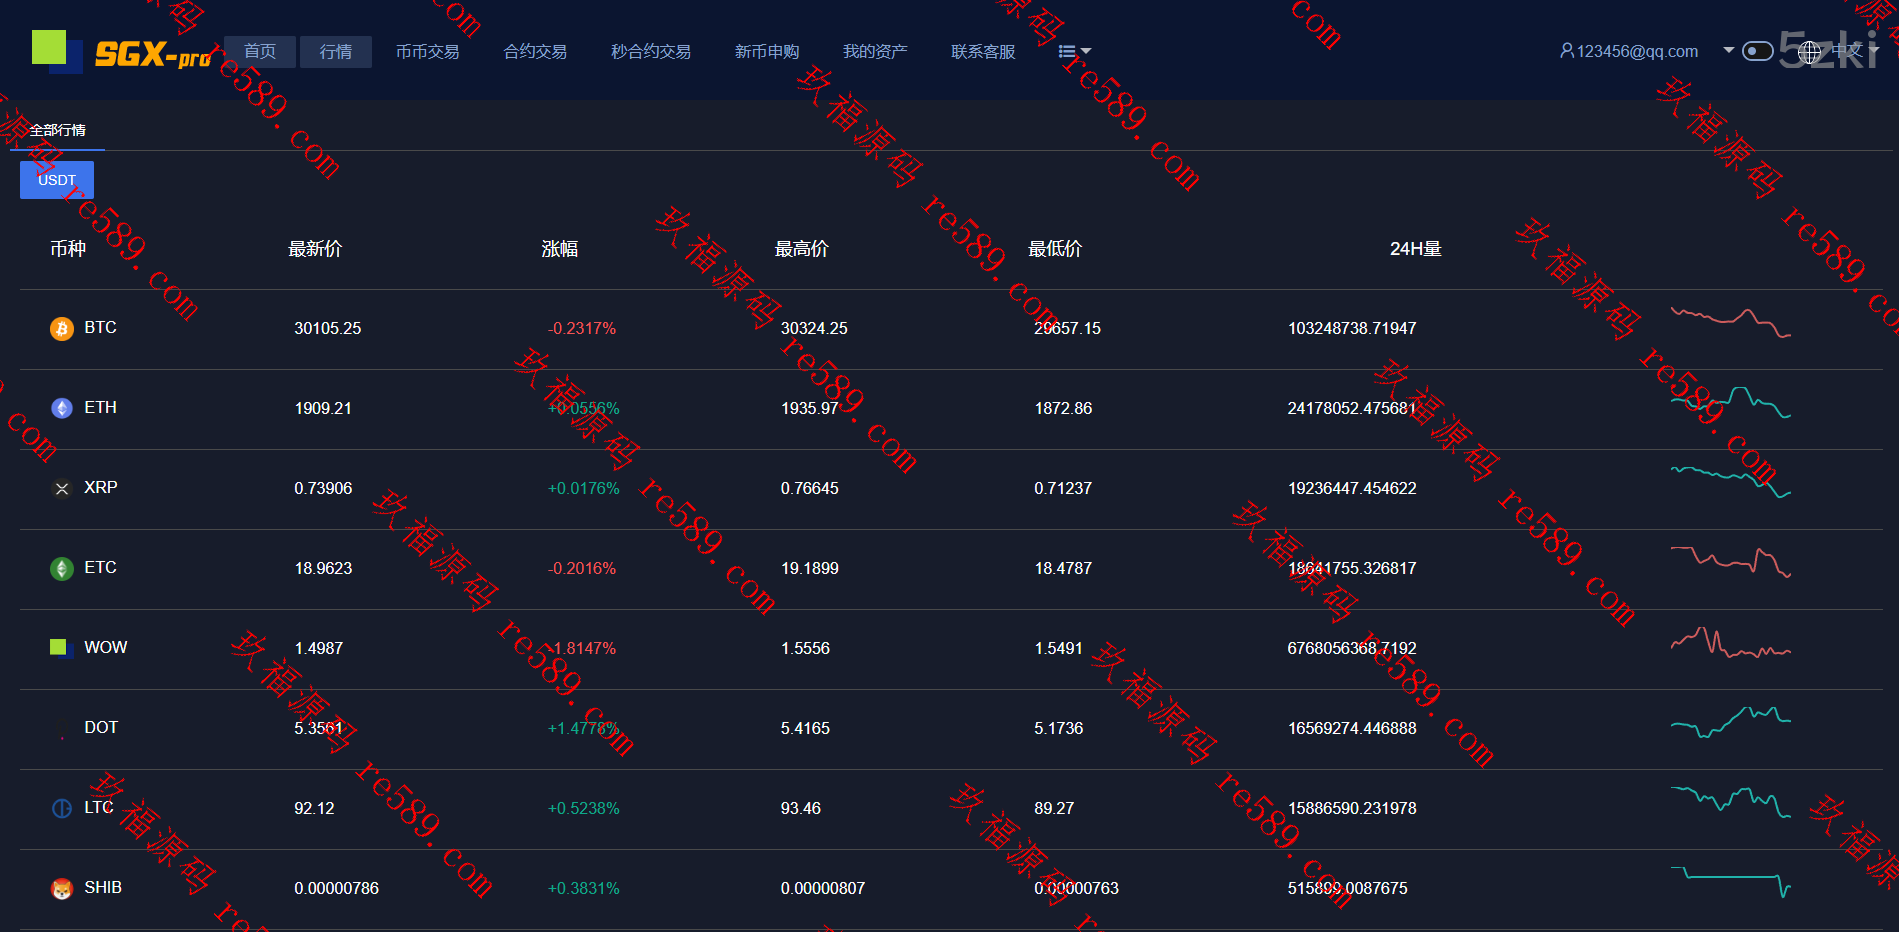The width and height of the screenshot is (1899, 932).
Task: Click SHIB change value +0.3831%
Action: pyautogui.click(x=584, y=889)
